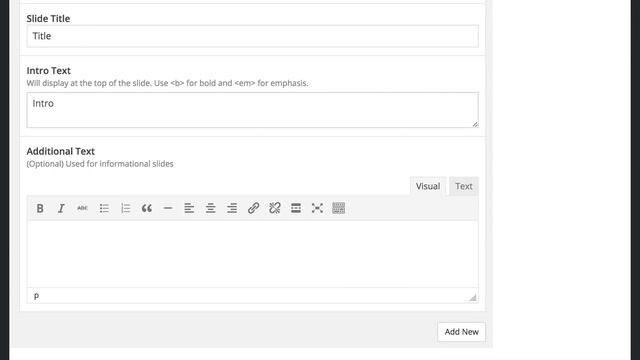The height and width of the screenshot is (360, 640).
Task: Toggle strikethrough ABC icon
Action: [82, 208]
